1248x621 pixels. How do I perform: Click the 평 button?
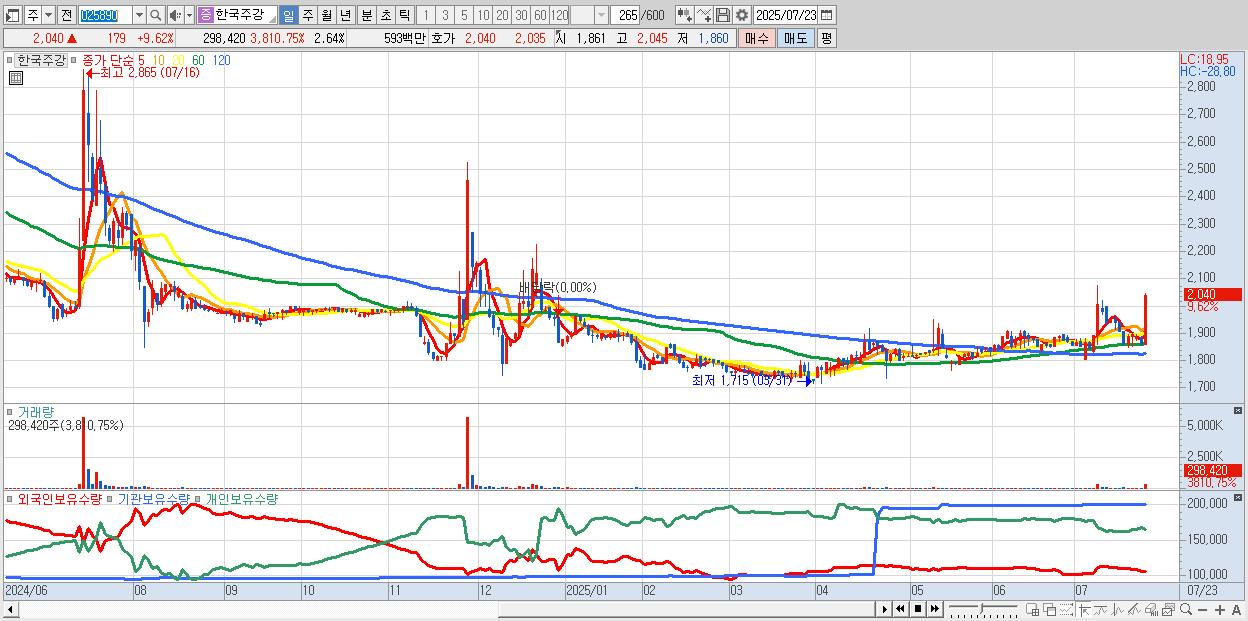tap(826, 38)
